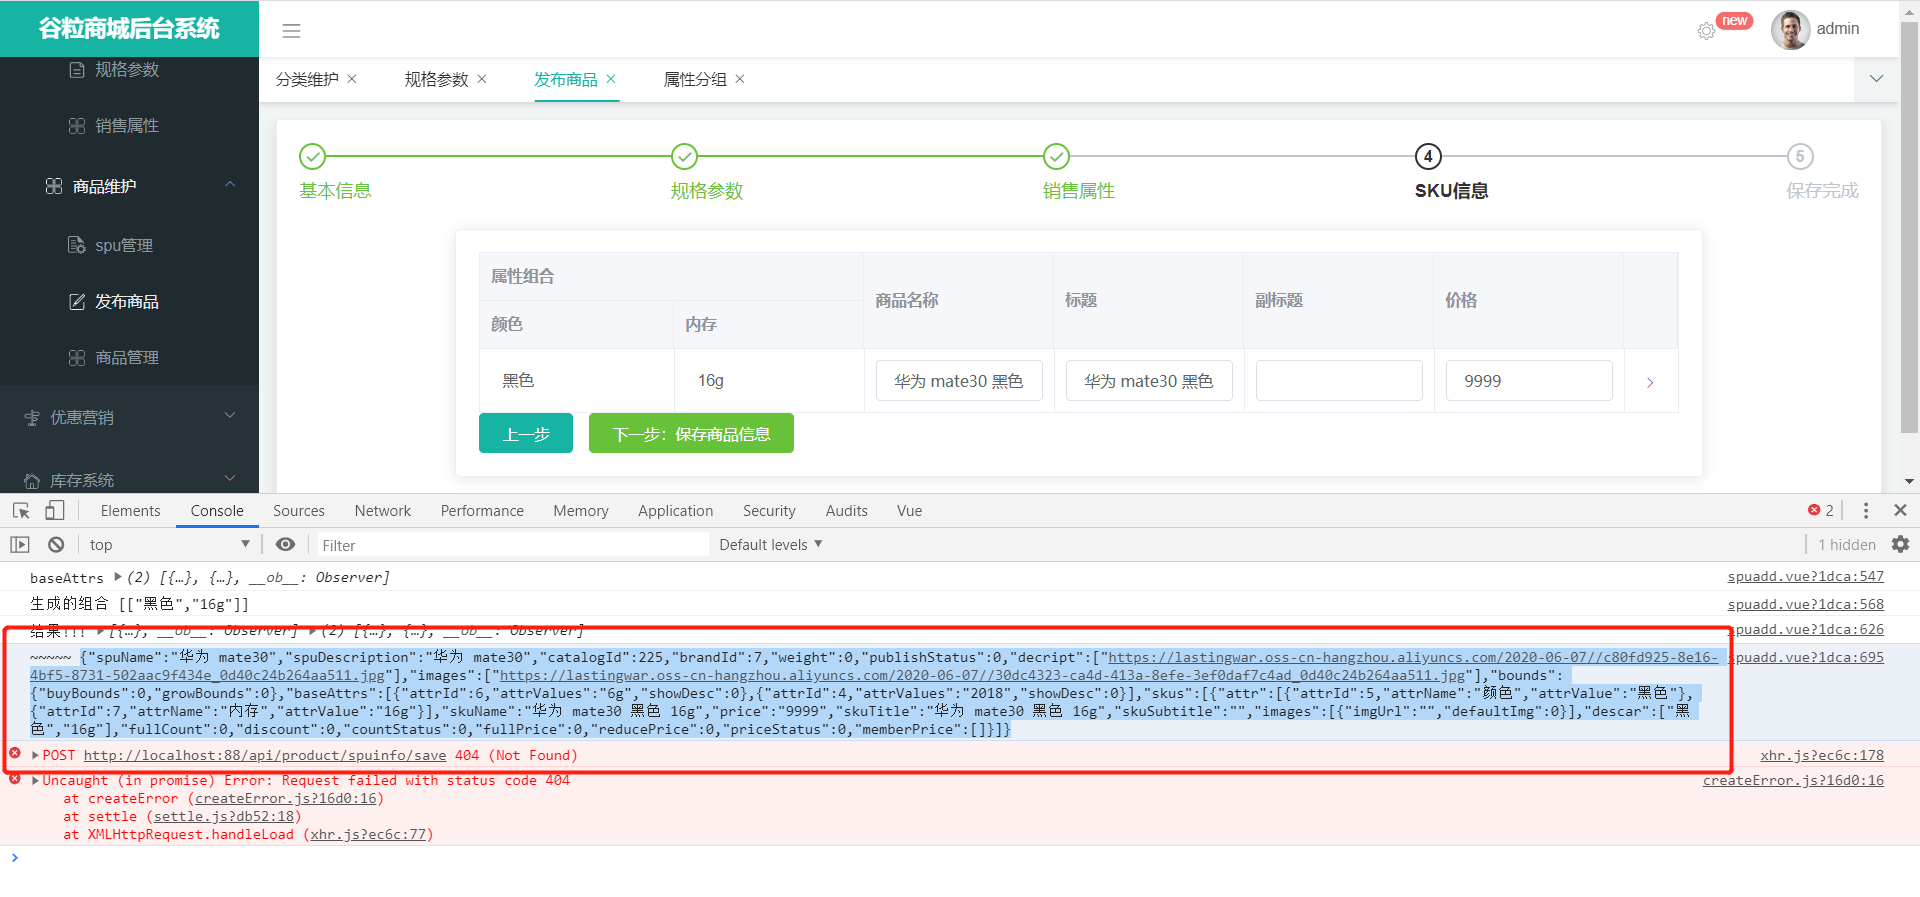Open the tabs dropdown chevron

(x=1876, y=79)
